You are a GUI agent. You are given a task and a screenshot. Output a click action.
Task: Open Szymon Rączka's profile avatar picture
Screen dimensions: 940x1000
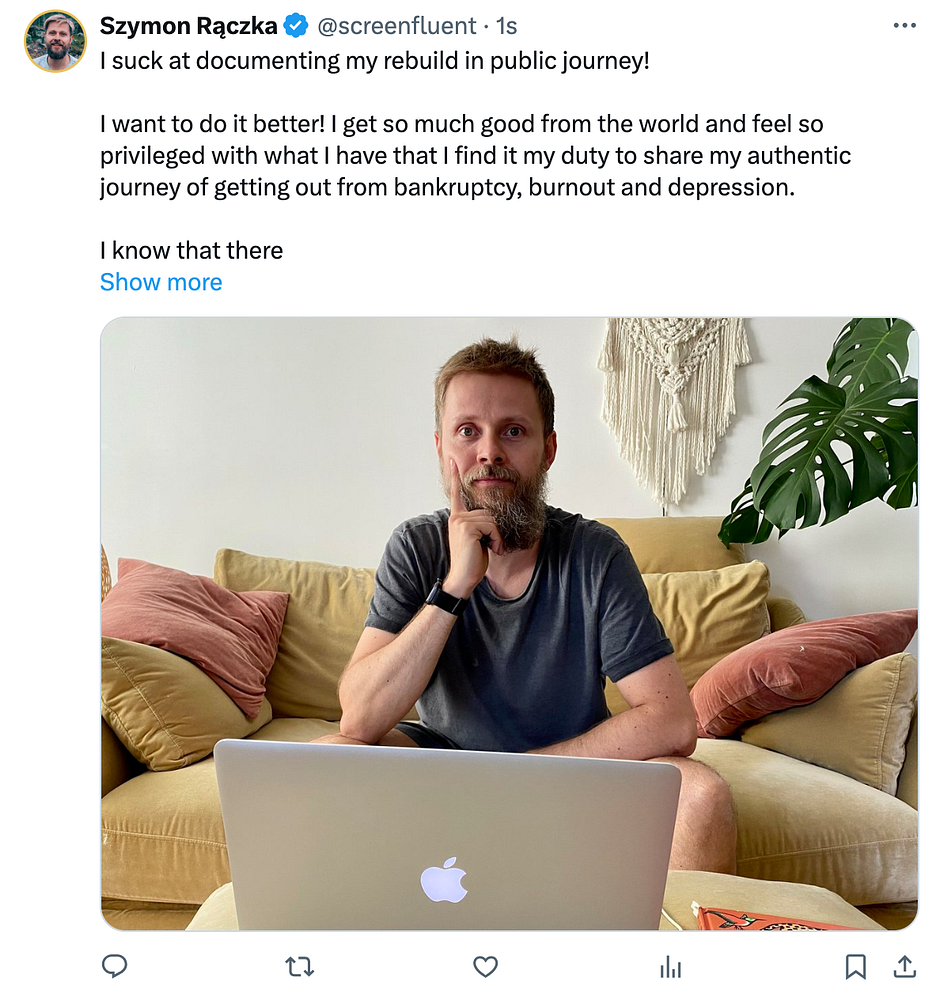55,41
